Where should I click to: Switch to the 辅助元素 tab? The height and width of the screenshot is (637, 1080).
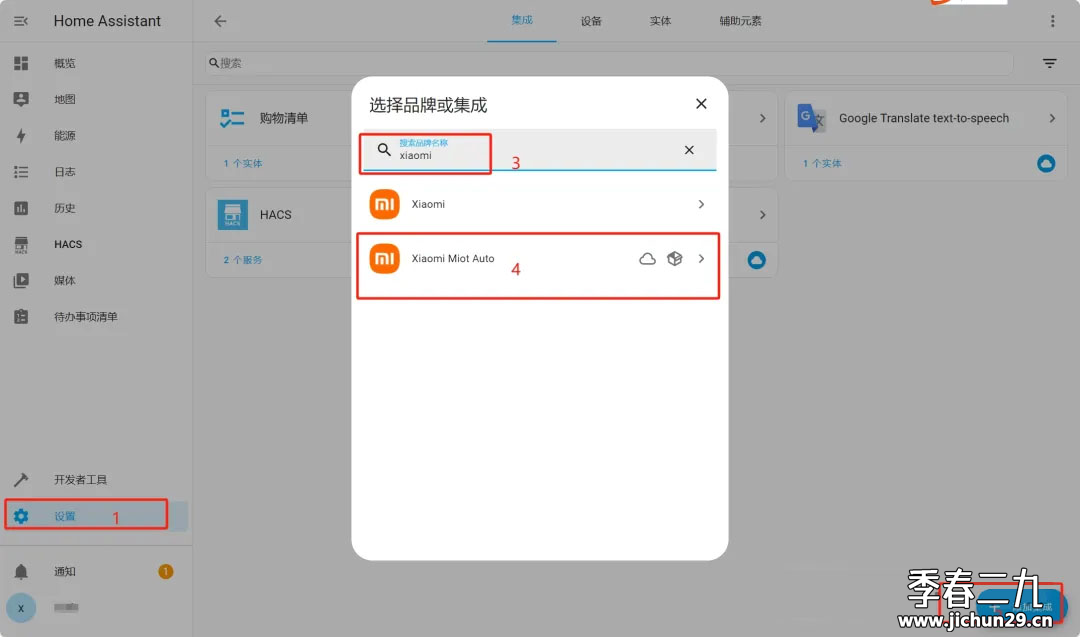(740, 21)
